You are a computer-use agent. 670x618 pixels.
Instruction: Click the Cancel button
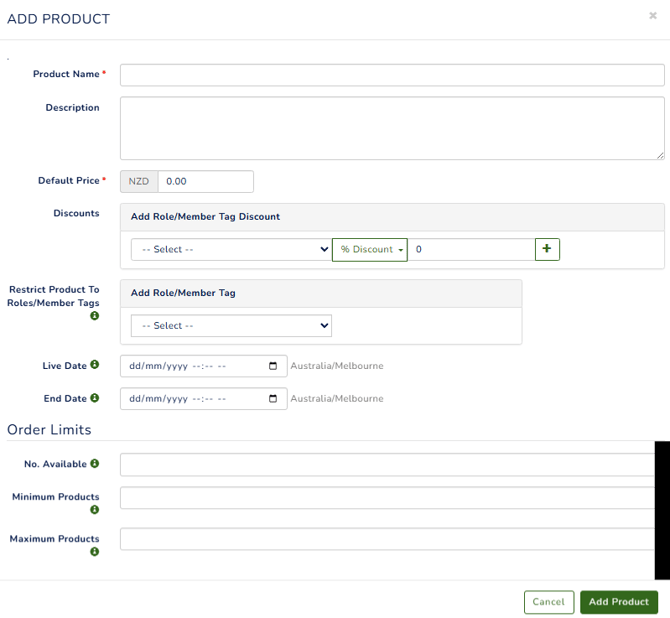548,602
